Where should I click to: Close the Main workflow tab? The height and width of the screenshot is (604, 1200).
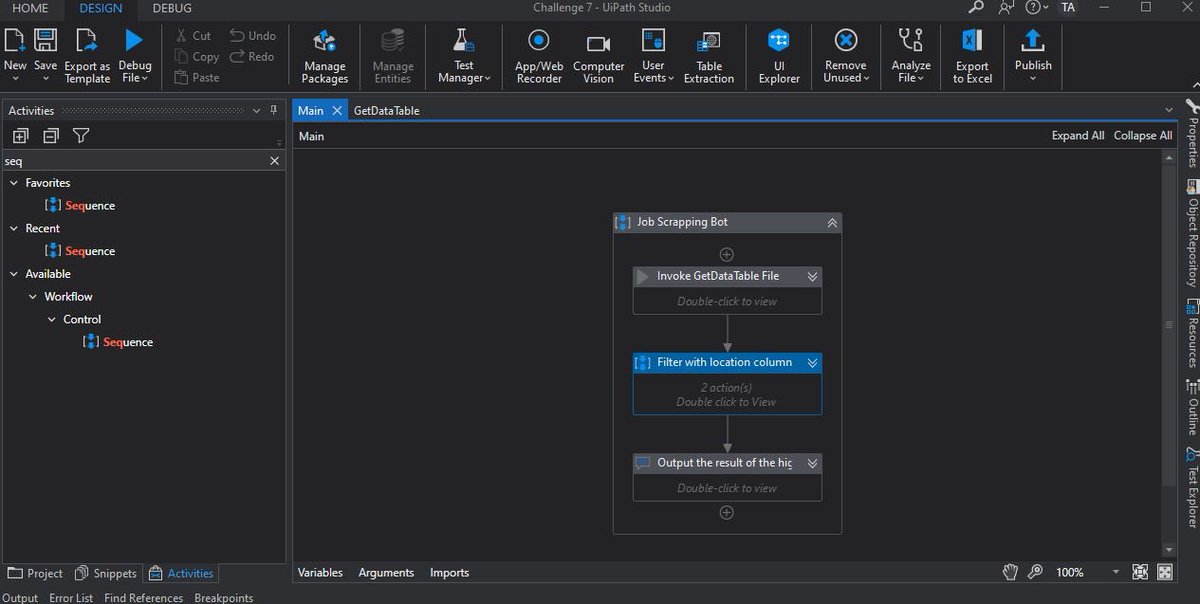point(337,111)
